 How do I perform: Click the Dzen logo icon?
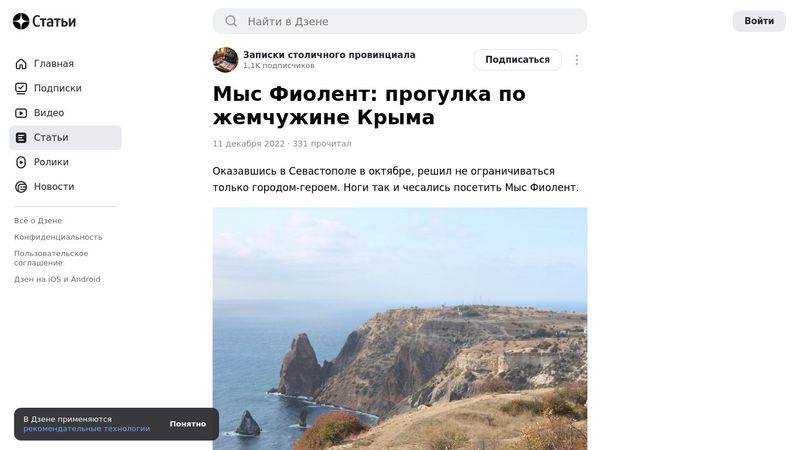[x=21, y=21]
